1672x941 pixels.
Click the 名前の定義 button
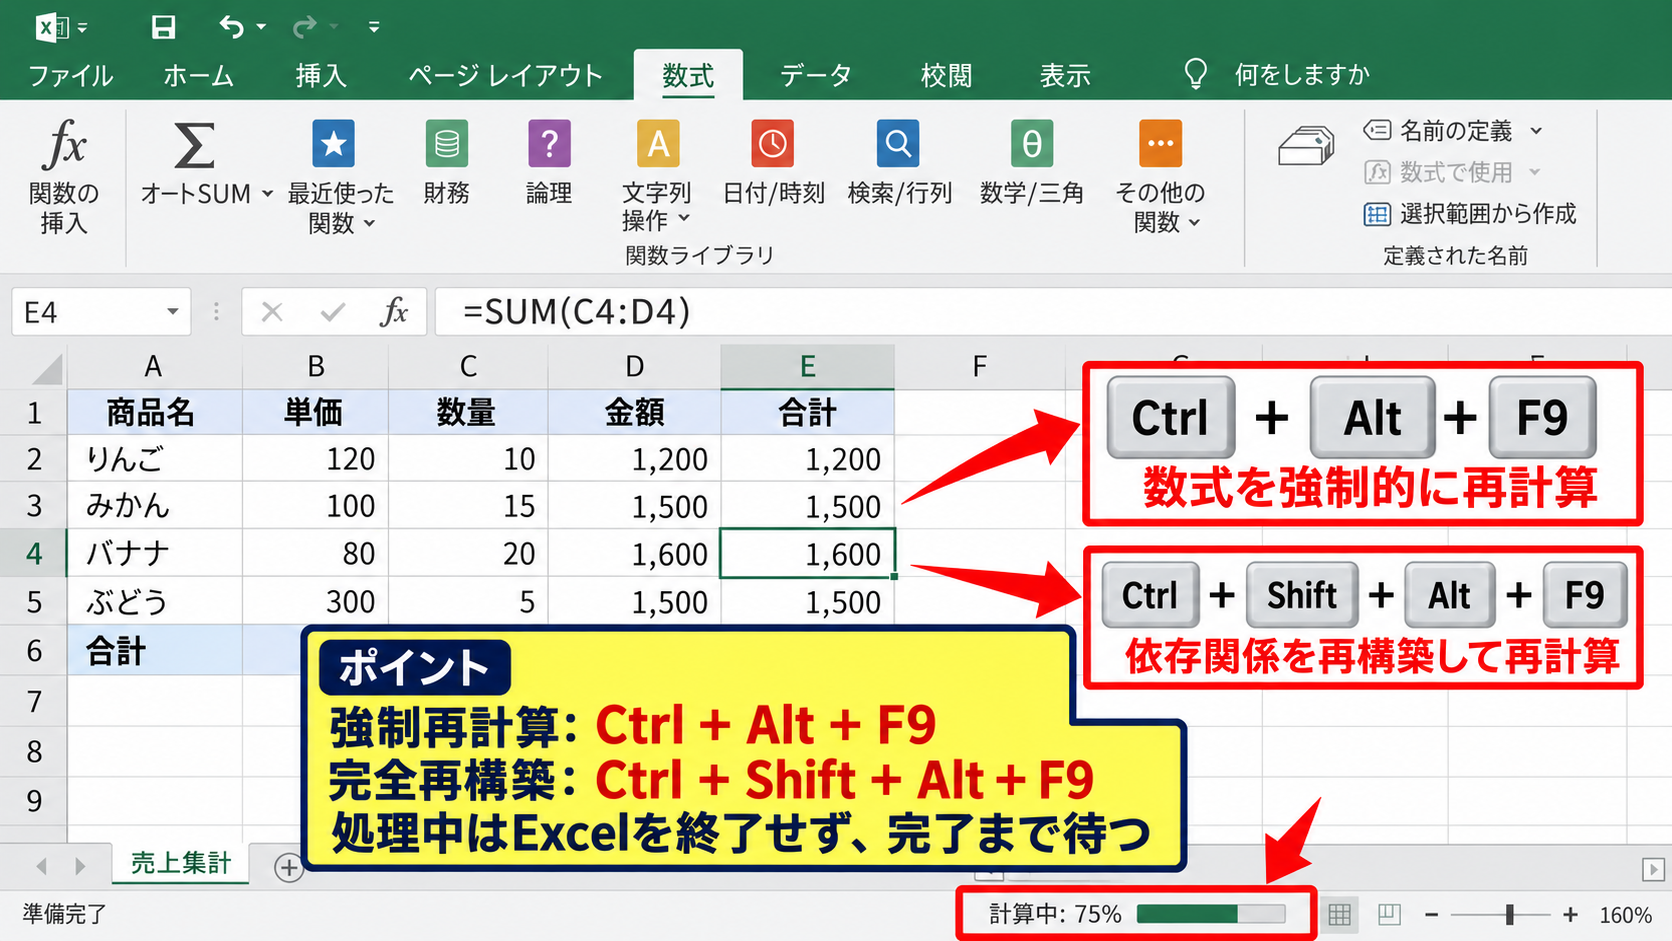1438,131
